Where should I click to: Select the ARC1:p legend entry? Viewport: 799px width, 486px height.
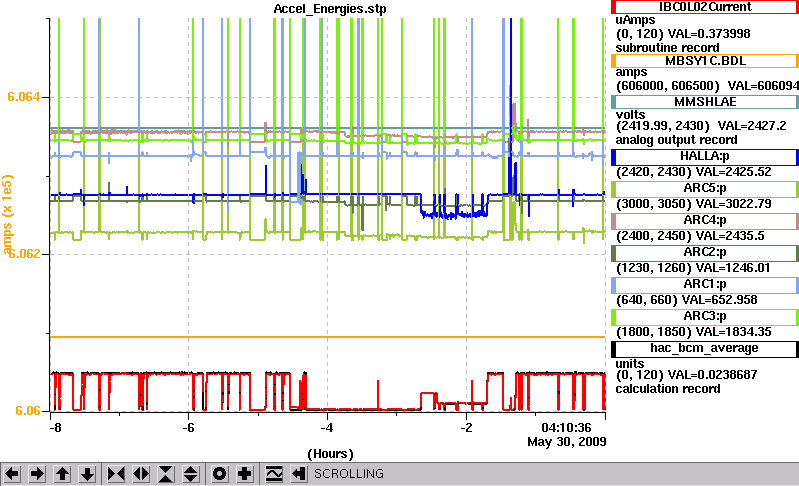click(x=705, y=285)
